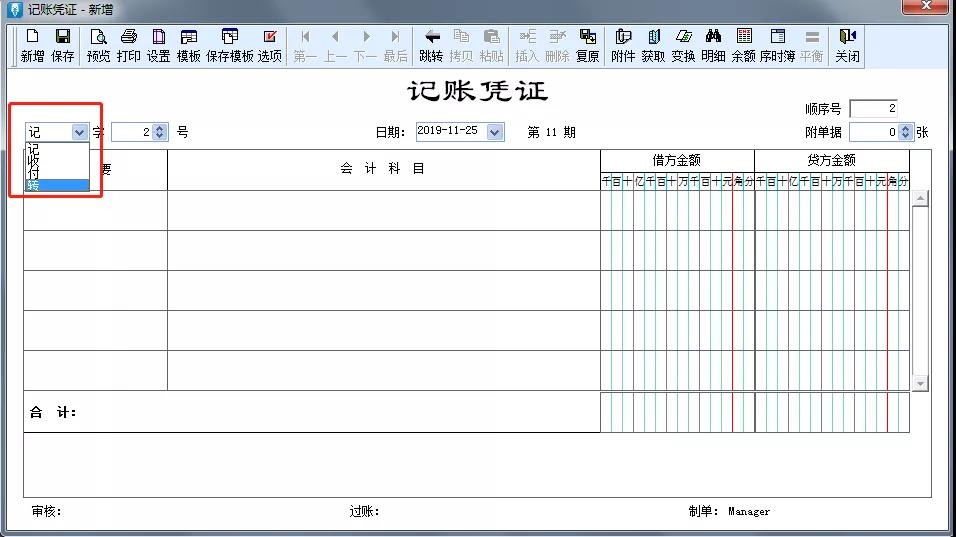956x537 pixels.
Task: Click the 顺序号 input field
Action: tap(874, 108)
